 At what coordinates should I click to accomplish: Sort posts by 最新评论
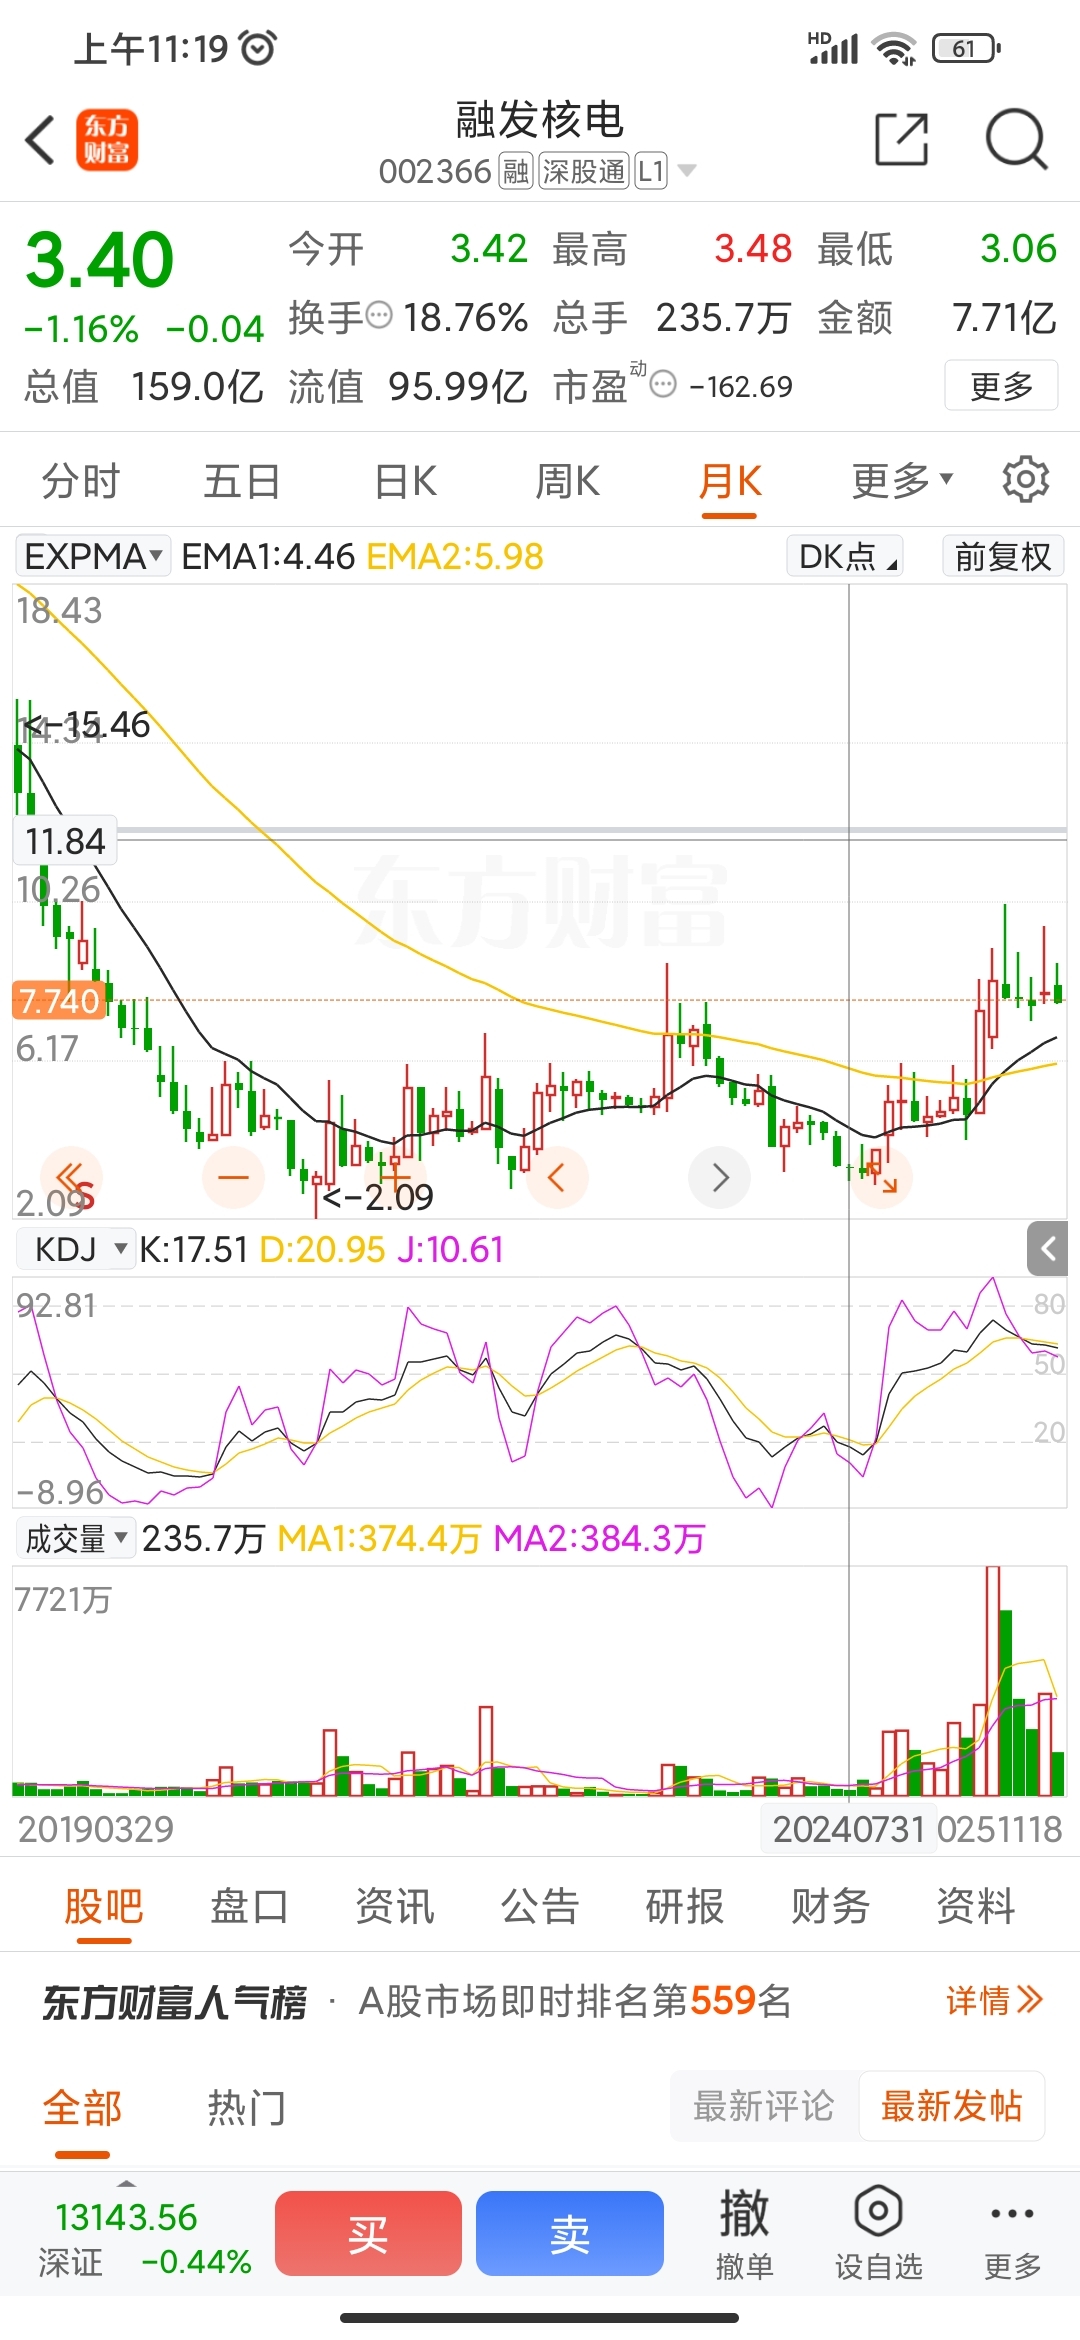point(764,2106)
